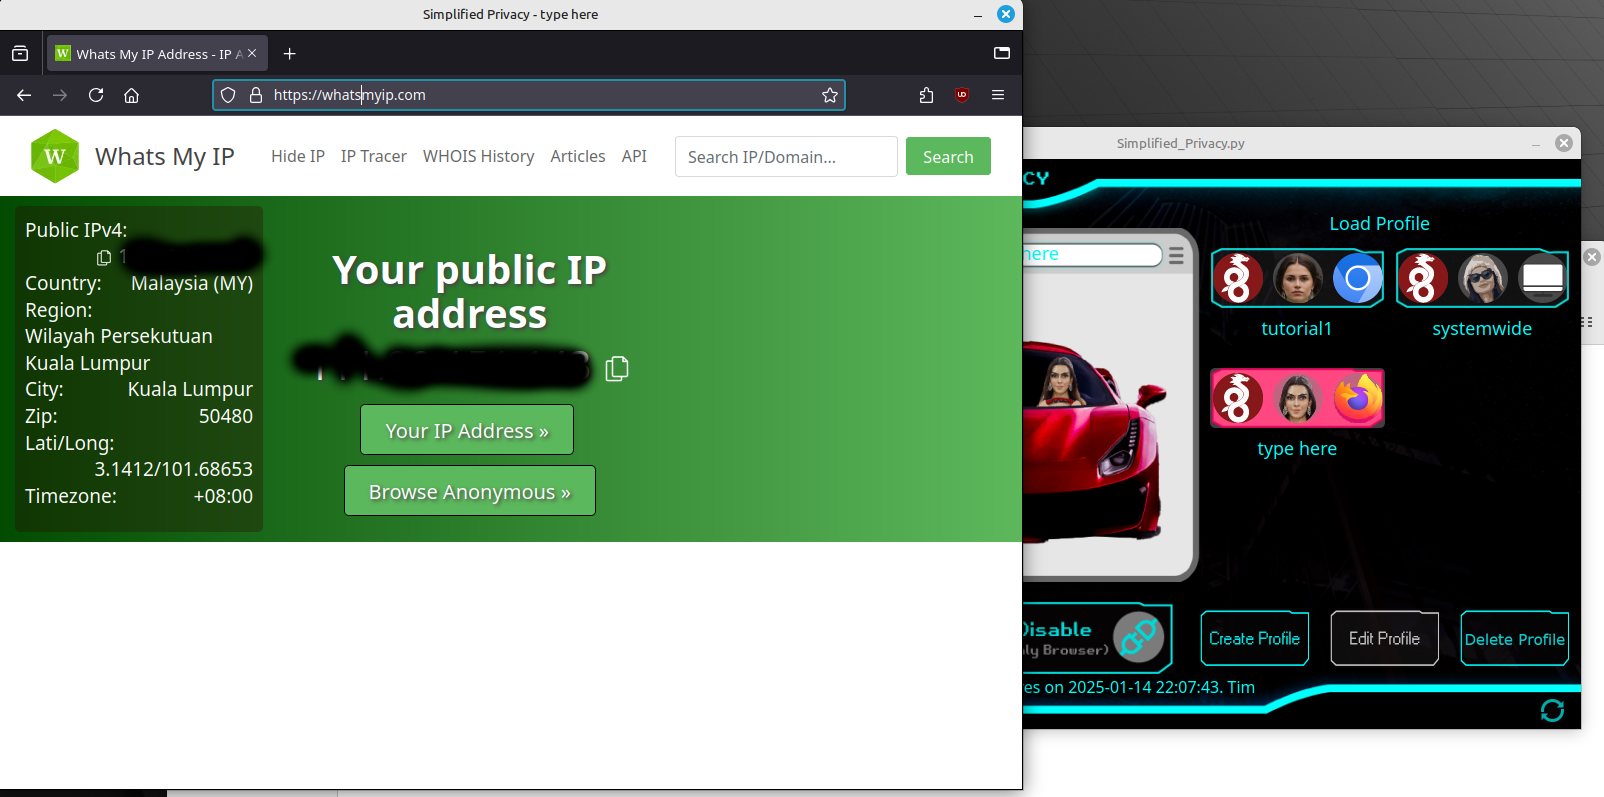Expand the profile list menu icon
Viewport: 1604px width, 797px height.
(1176, 255)
